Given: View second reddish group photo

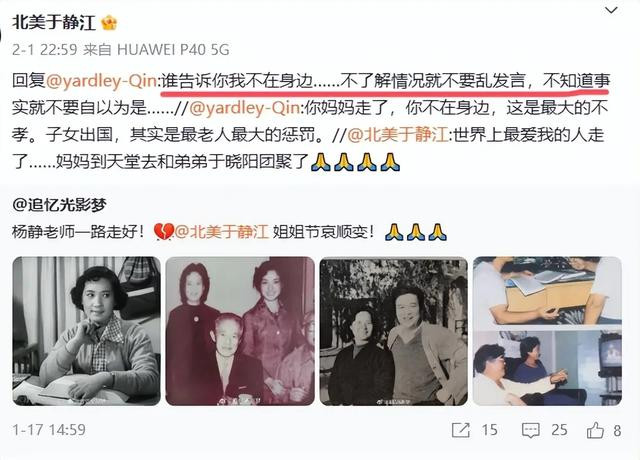Looking at the screenshot, I should coord(240,331).
